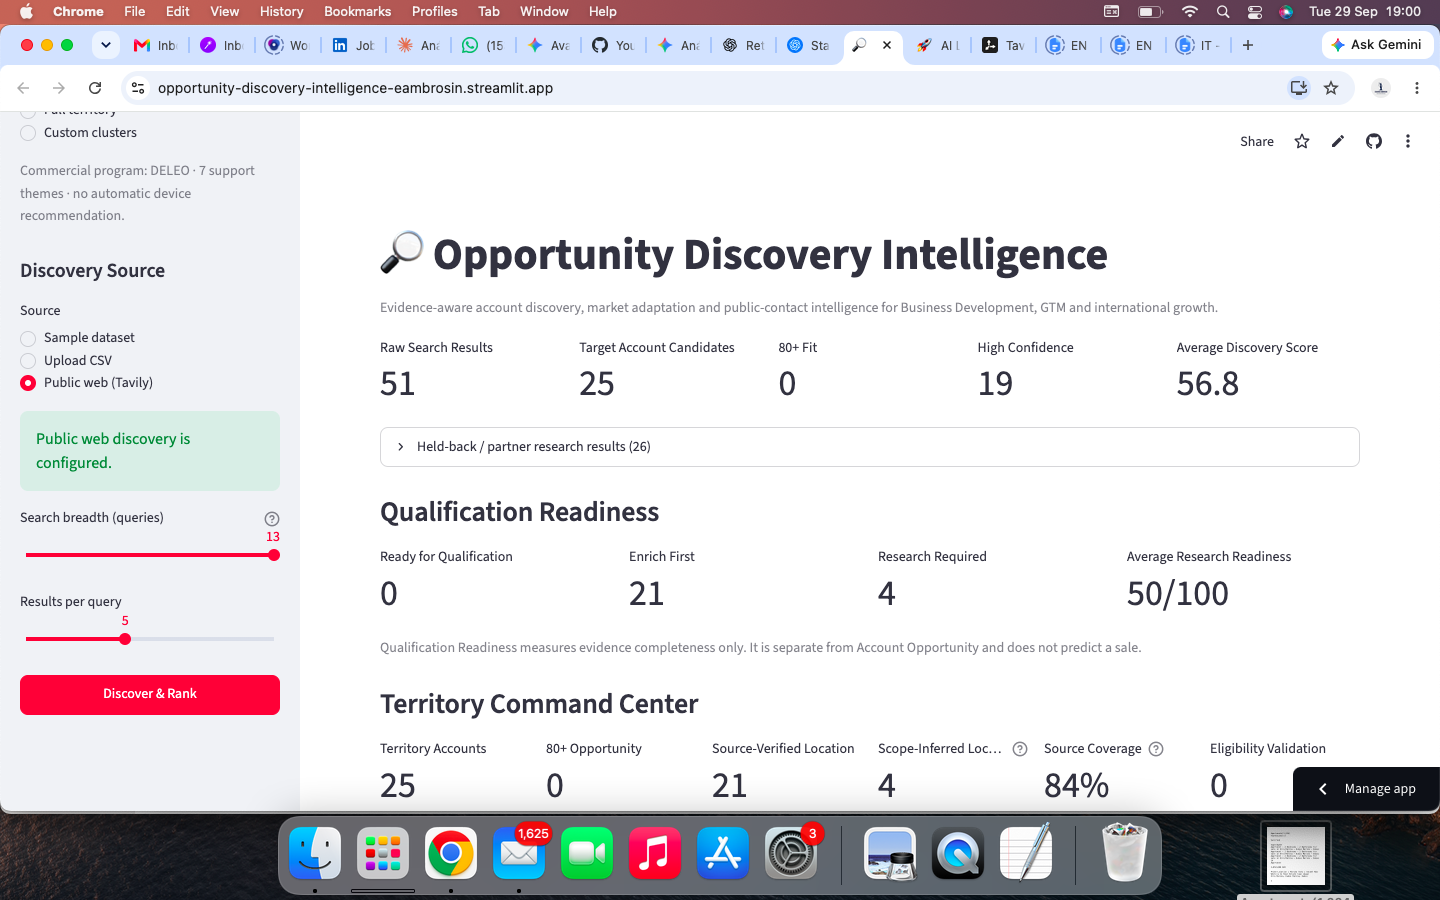Click the Search breadth slider handle
The width and height of the screenshot is (1440, 900).
coord(274,555)
